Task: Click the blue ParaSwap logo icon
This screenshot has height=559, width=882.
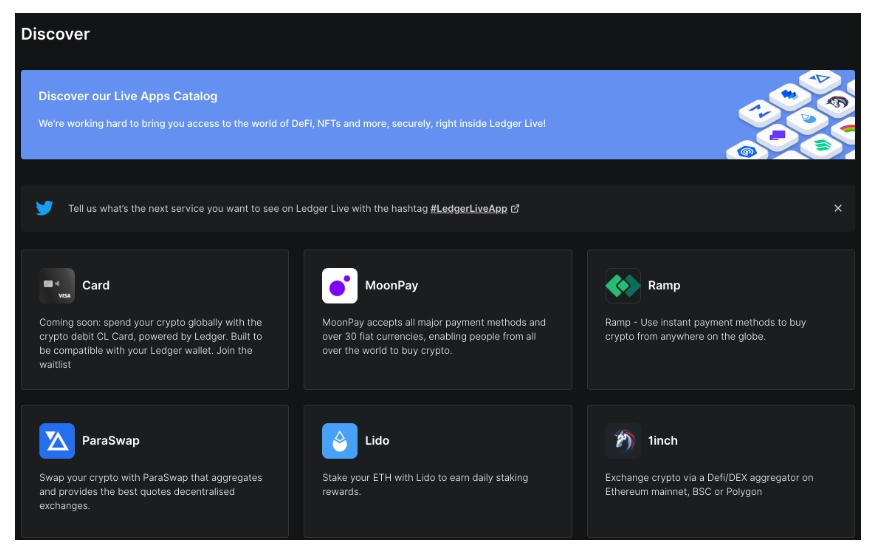Action: tap(57, 441)
